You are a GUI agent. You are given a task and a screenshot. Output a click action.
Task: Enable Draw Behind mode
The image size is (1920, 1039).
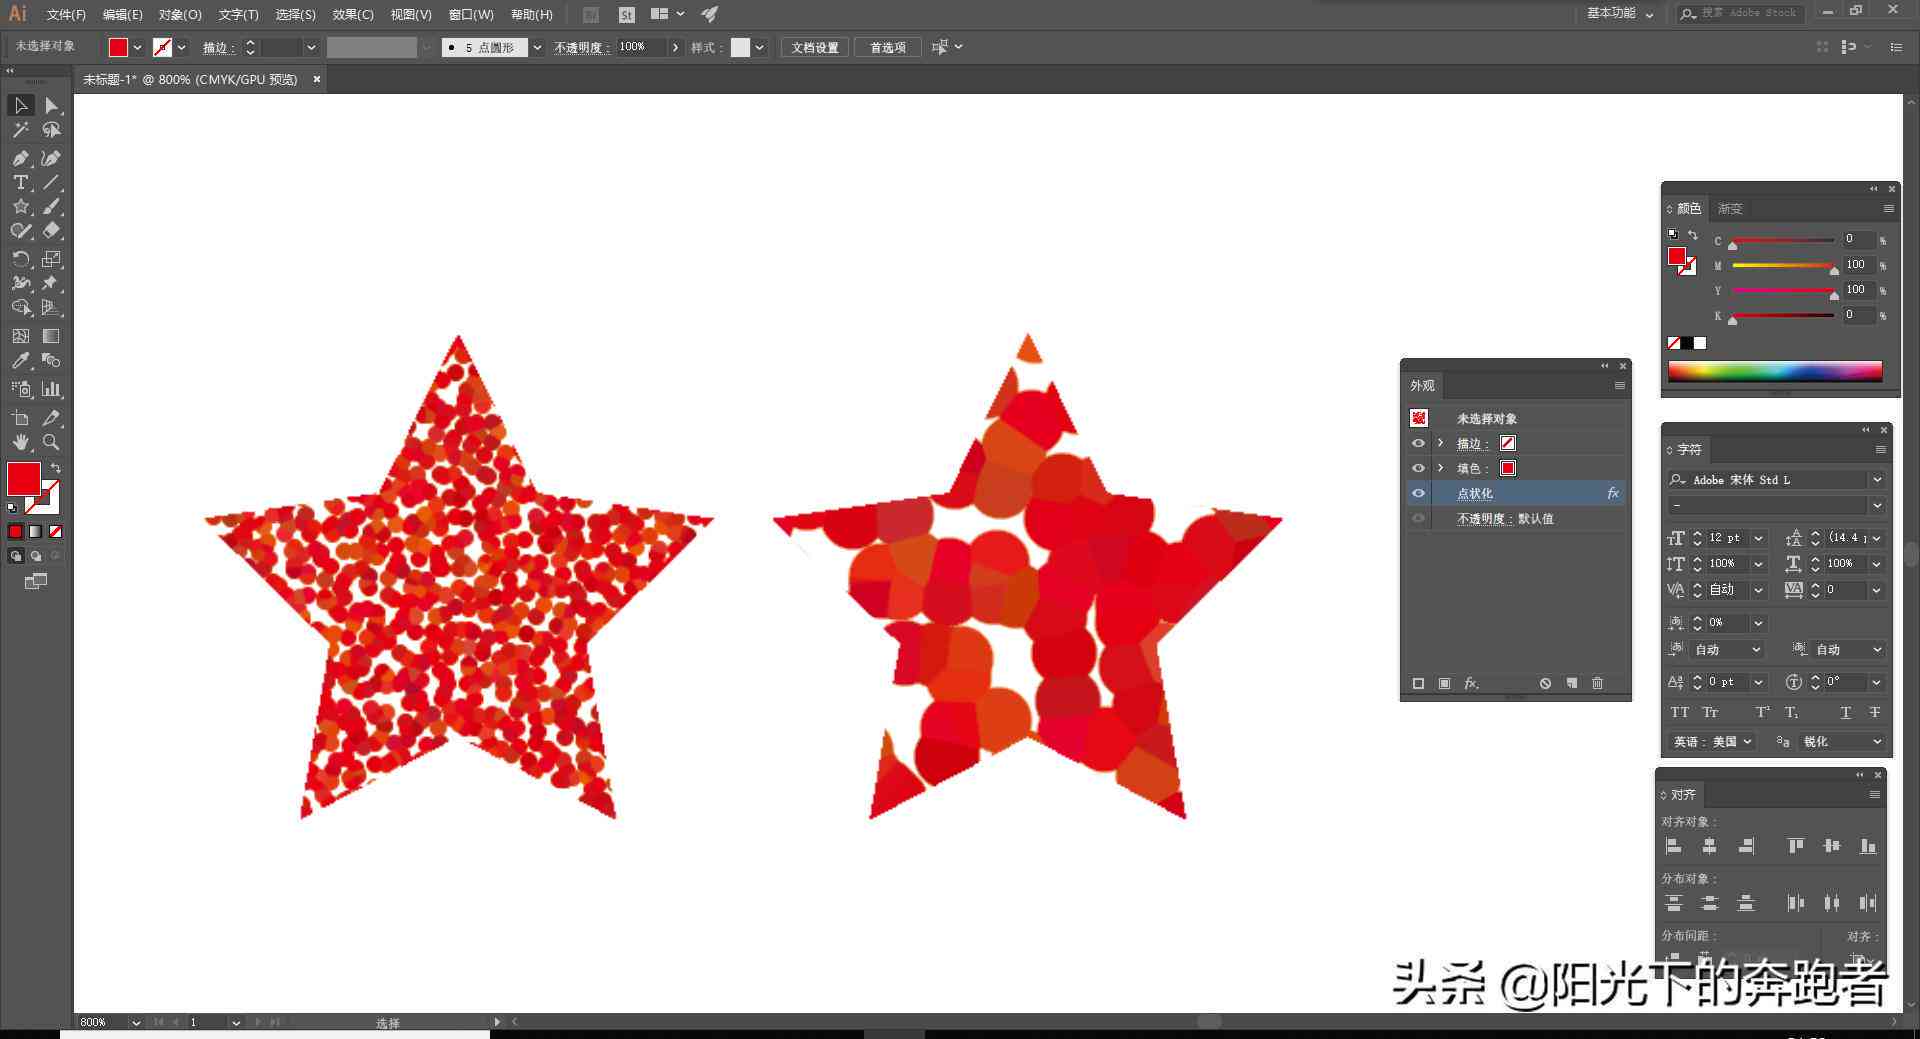[36, 556]
